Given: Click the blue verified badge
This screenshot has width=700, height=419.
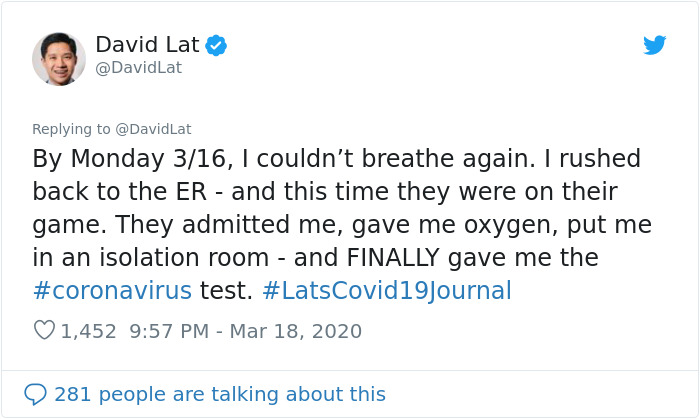Looking at the screenshot, I should [x=215, y=45].
